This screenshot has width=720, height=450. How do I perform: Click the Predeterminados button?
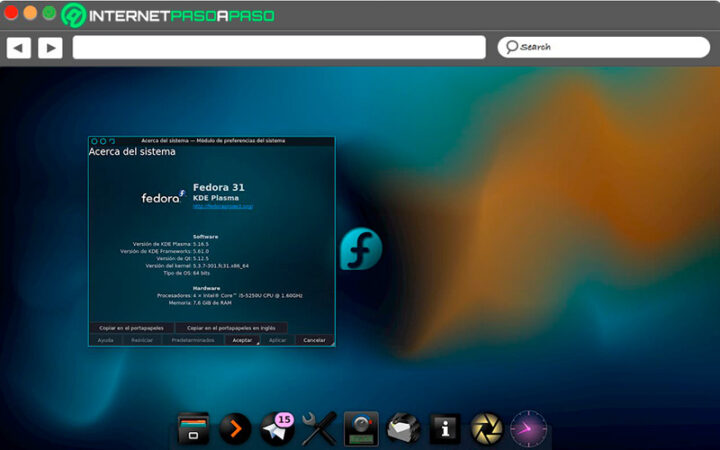coord(193,340)
